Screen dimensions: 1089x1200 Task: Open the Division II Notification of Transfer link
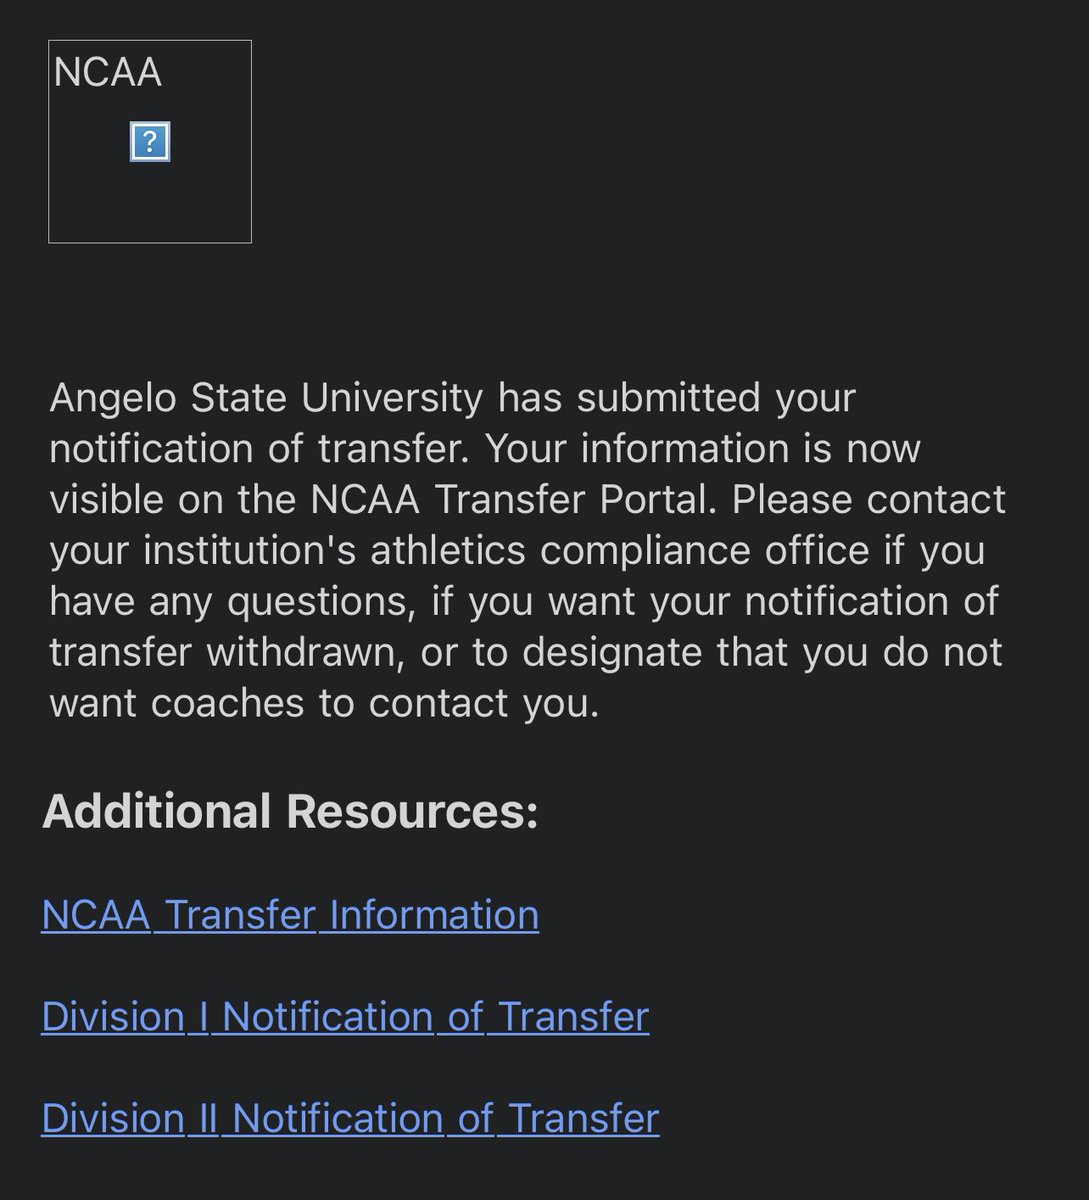(350, 1119)
